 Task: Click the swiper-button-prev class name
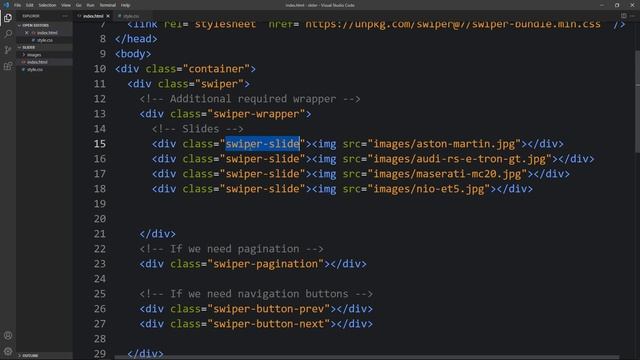click(269, 309)
